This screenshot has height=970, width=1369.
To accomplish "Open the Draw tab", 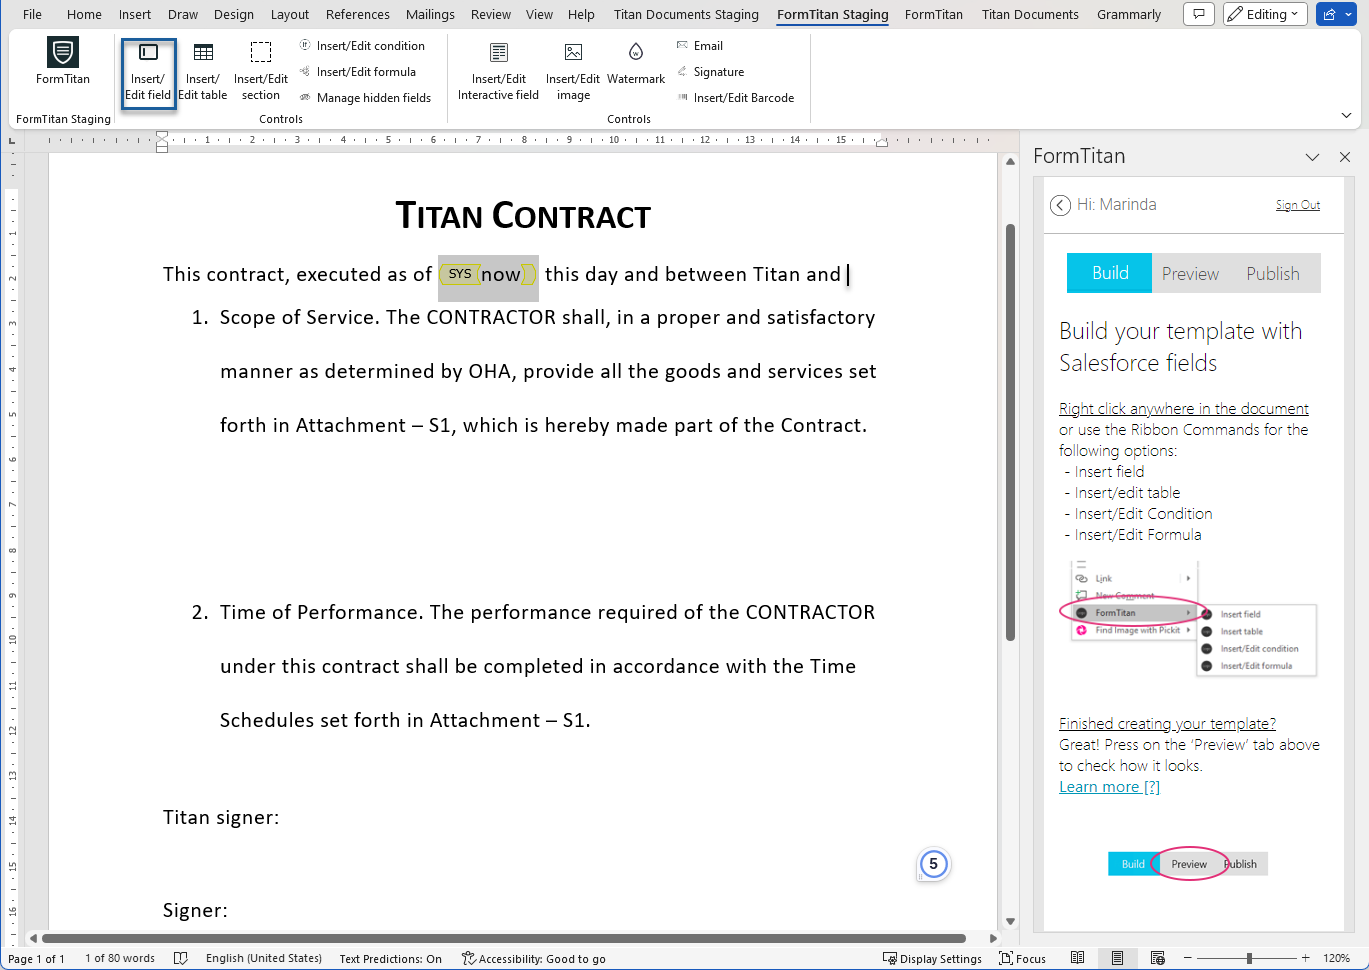I will 183,14.
